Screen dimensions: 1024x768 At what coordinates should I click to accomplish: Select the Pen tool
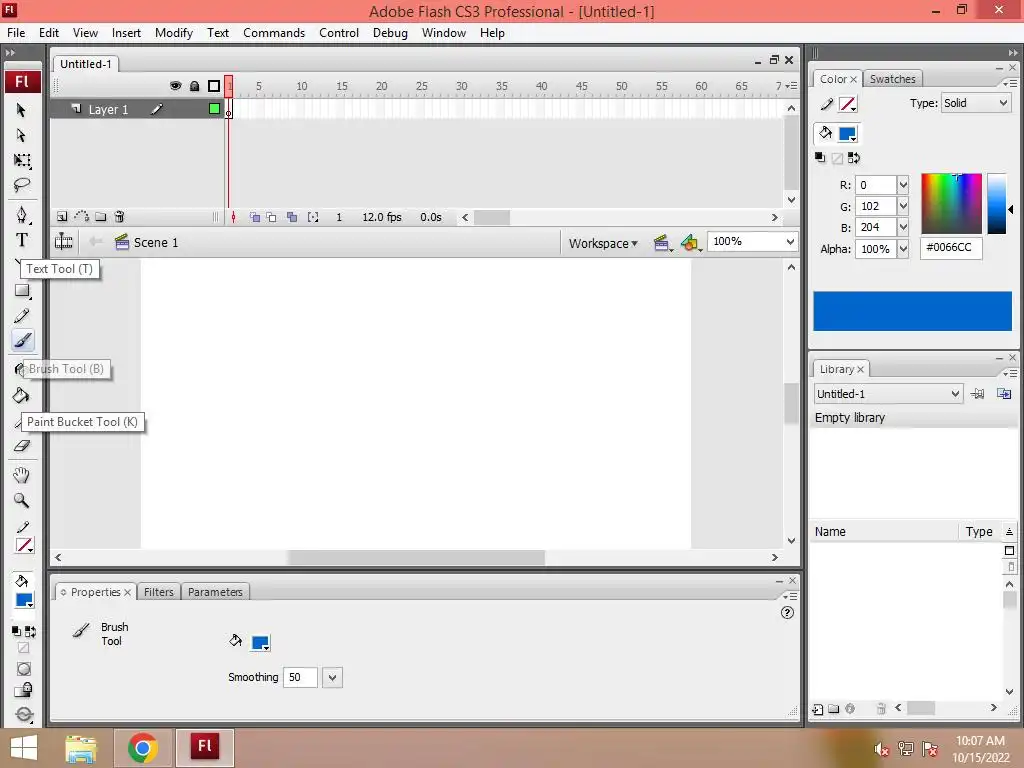pyautogui.click(x=22, y=215)
